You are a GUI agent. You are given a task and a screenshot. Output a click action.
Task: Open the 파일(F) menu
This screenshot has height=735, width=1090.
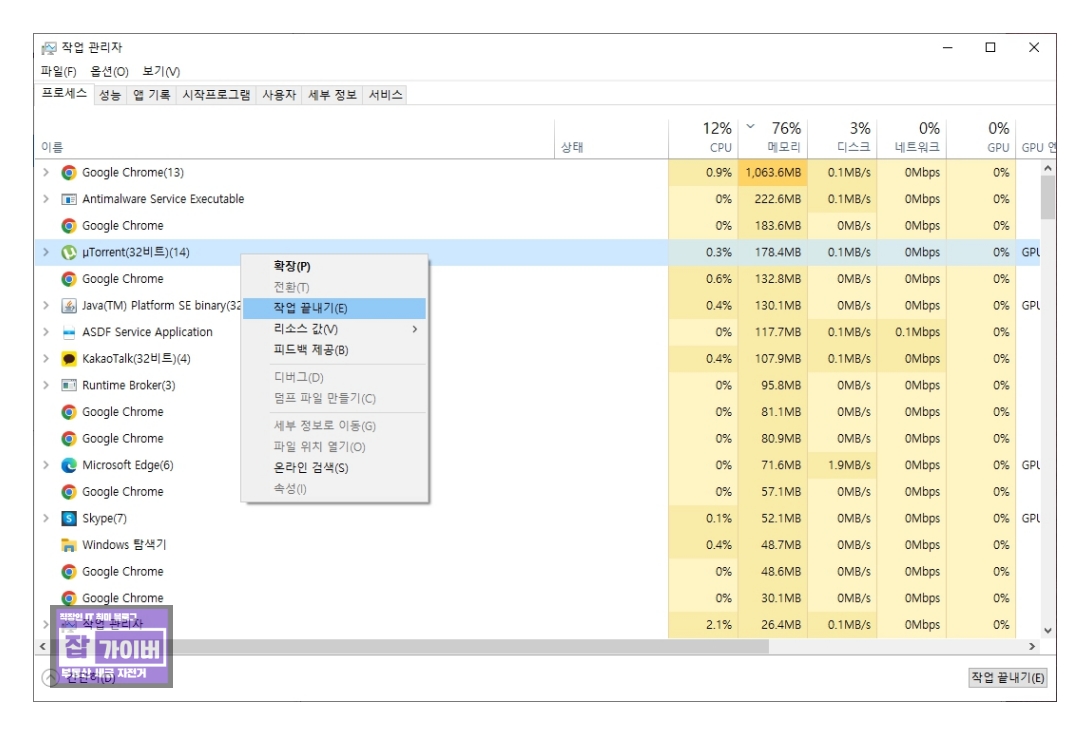pos(58,71)
